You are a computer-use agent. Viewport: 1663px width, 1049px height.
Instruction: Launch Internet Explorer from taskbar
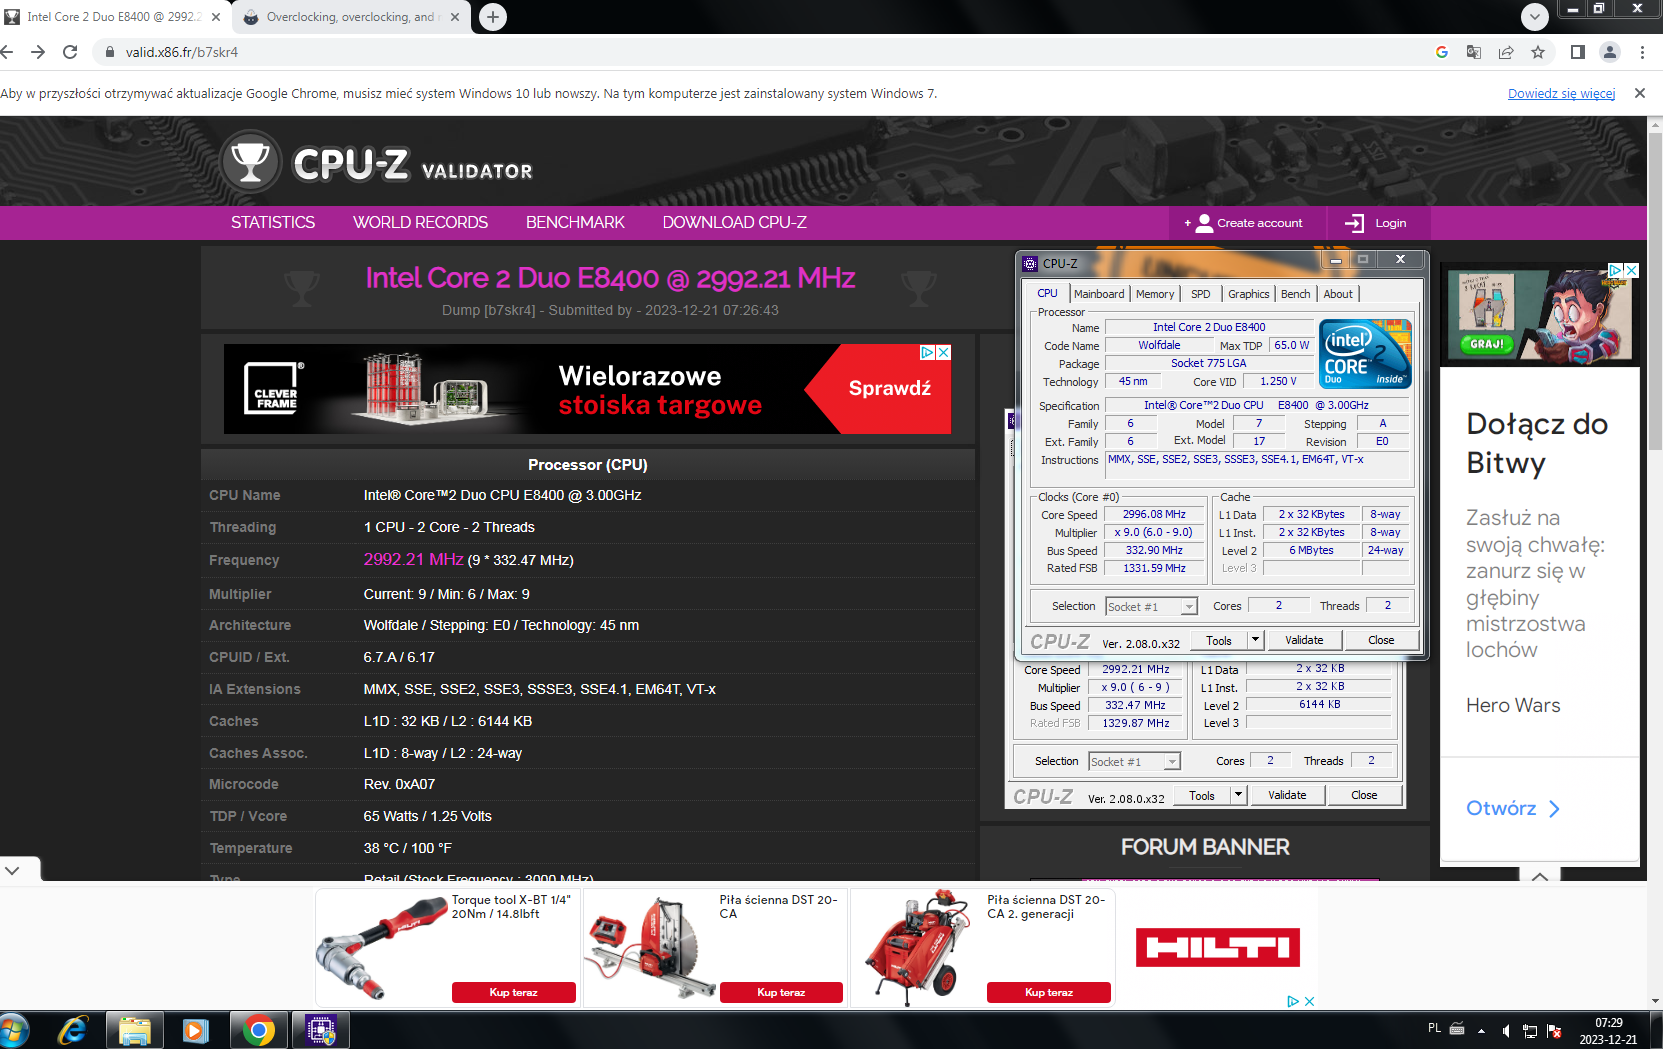click(73, 1030)
